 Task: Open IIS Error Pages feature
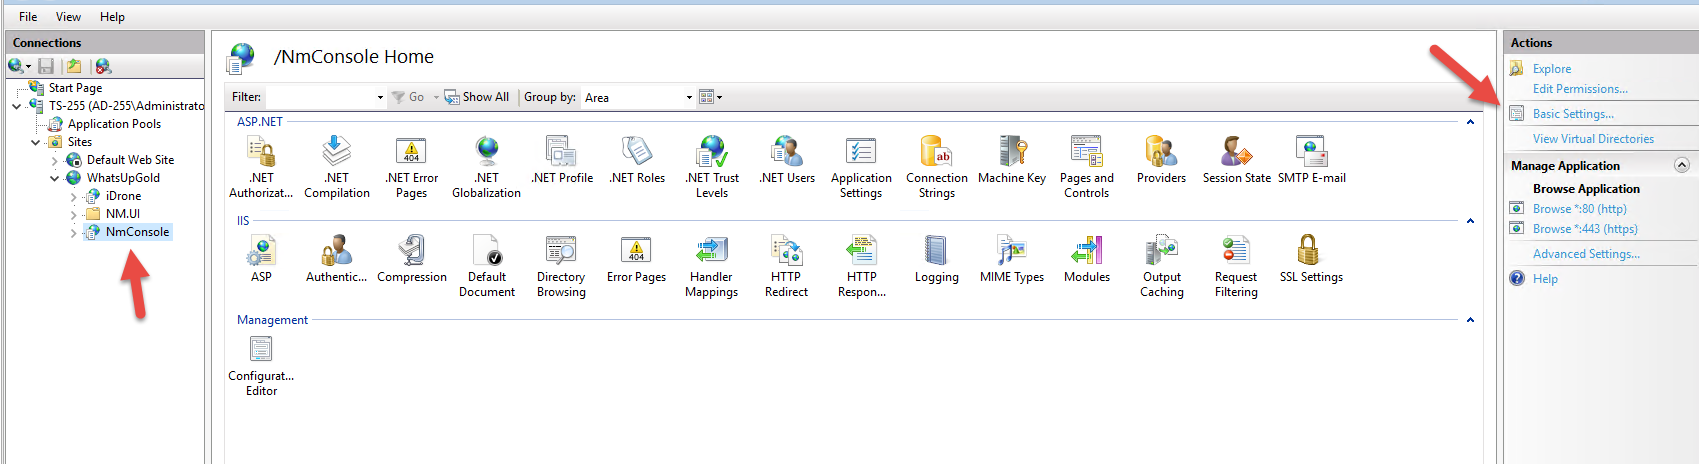click(x=636, y=259)
